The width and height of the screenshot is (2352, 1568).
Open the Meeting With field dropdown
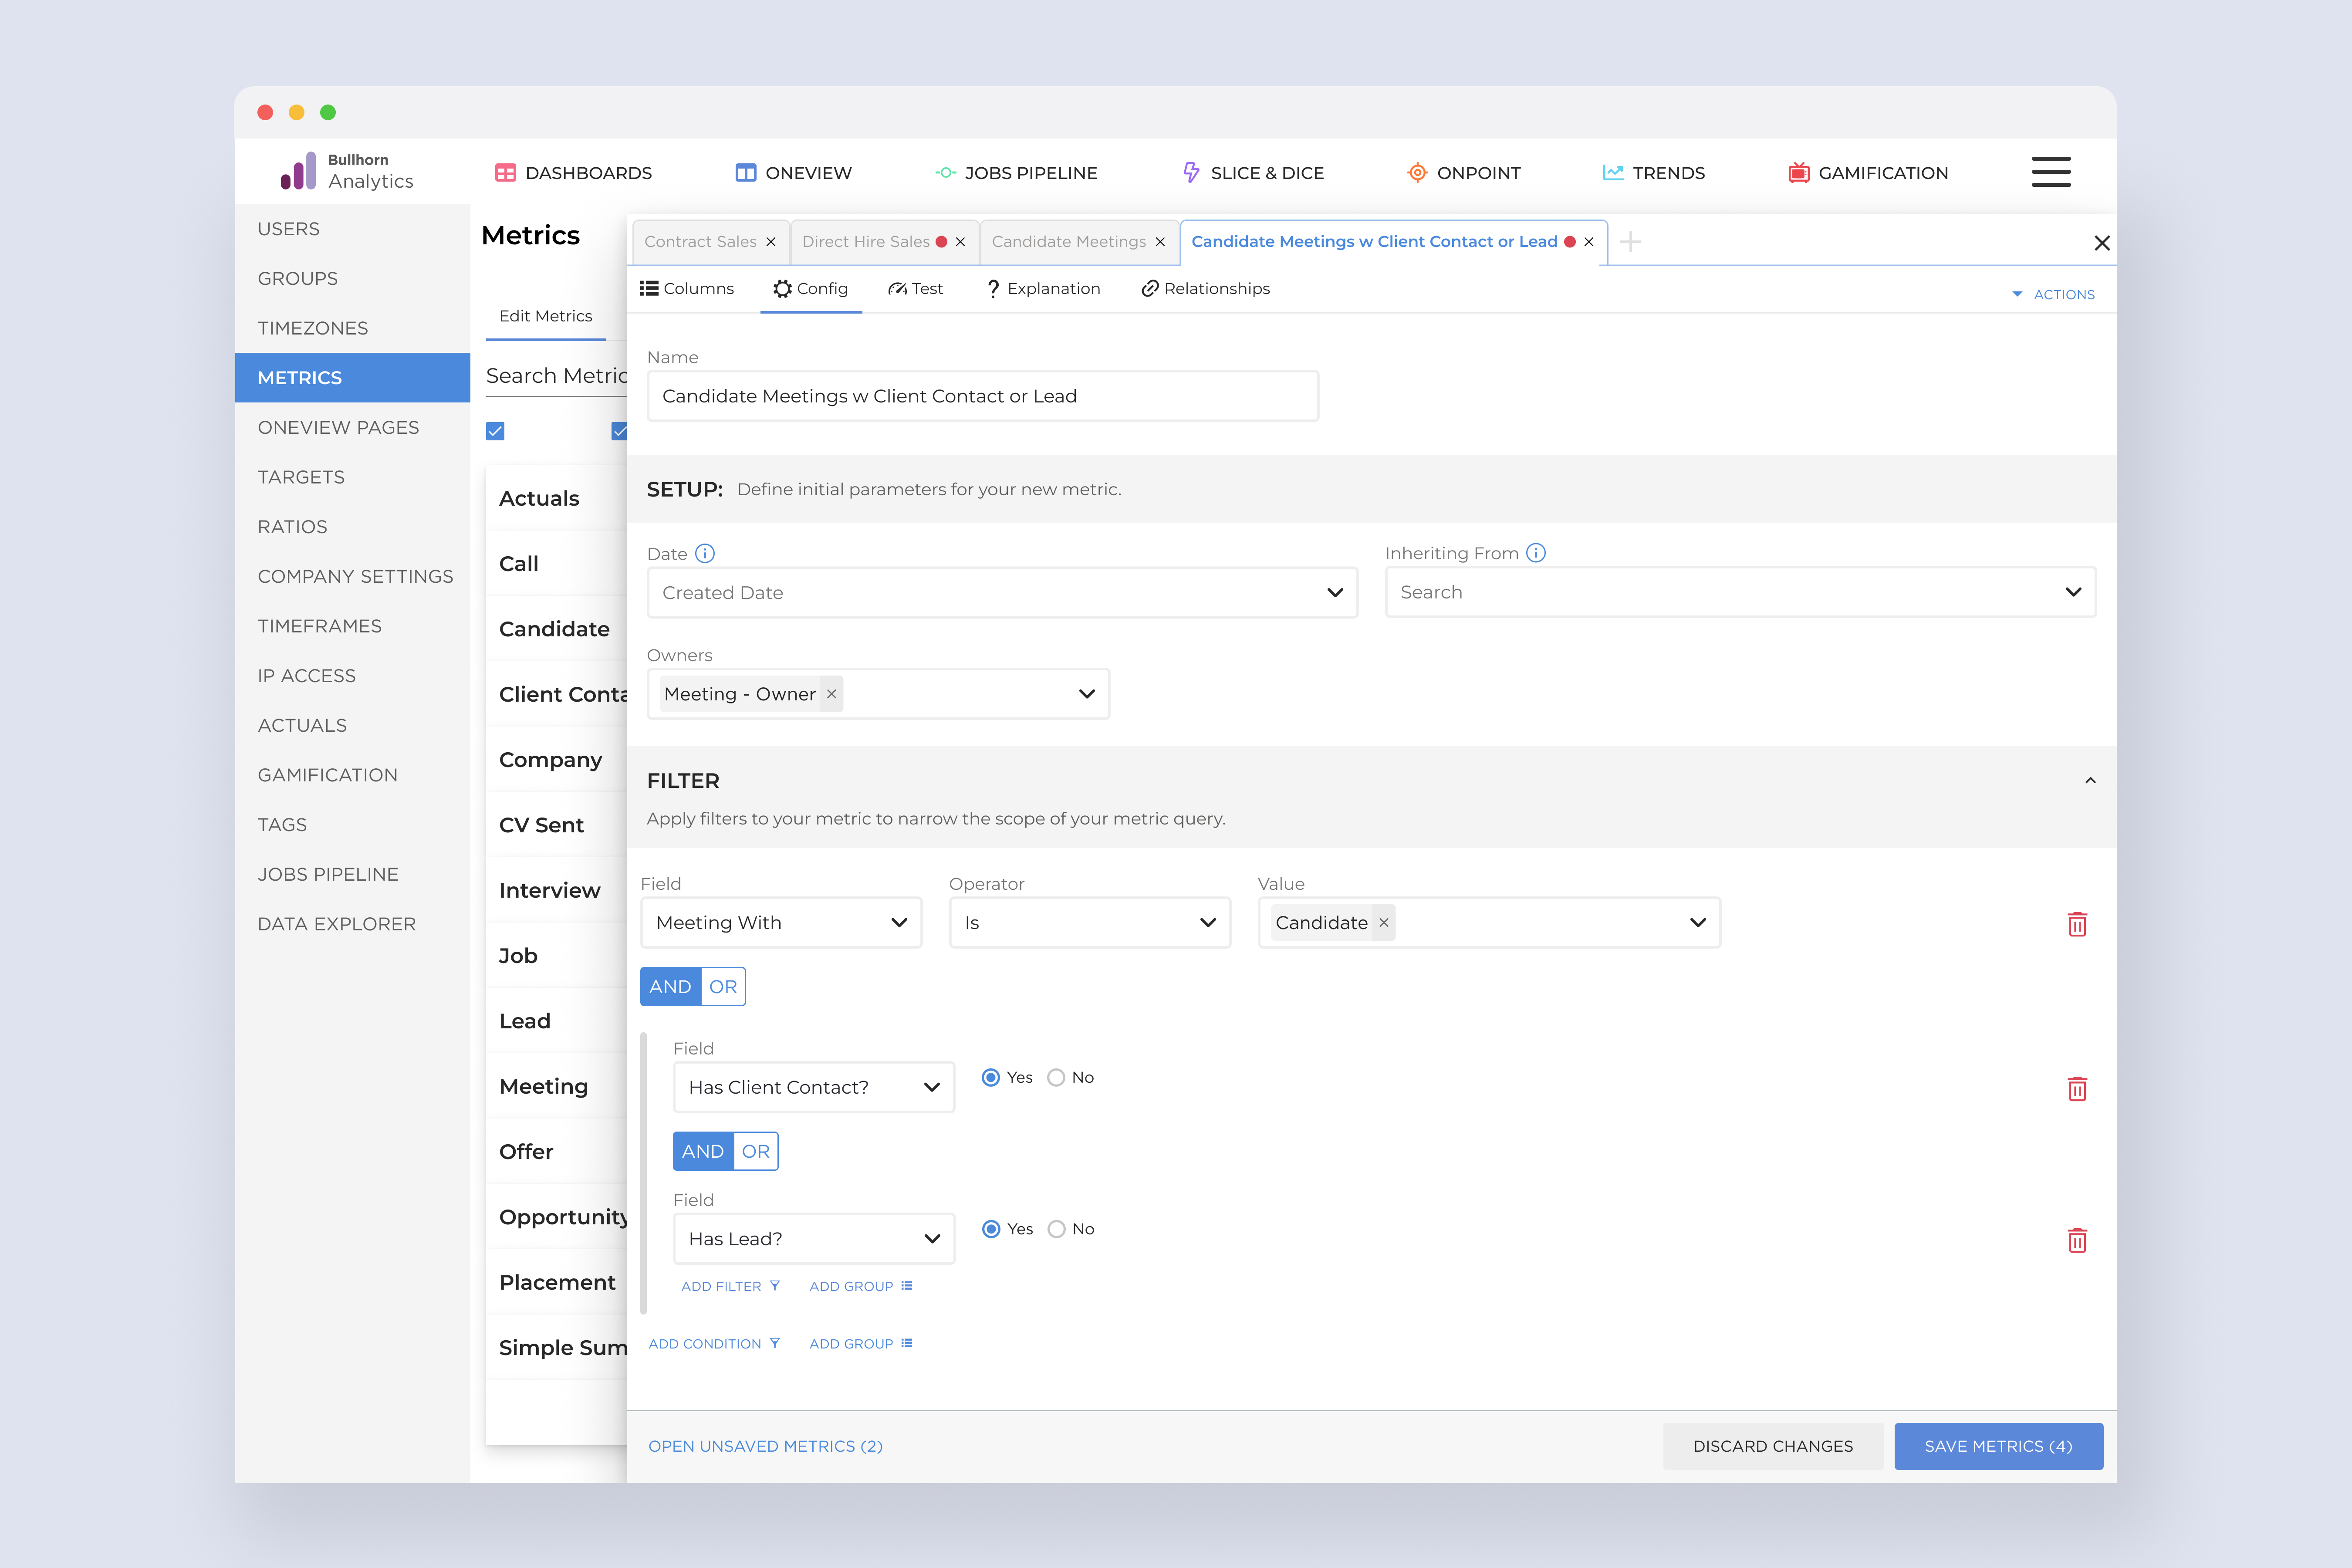[x=781, y=923]
